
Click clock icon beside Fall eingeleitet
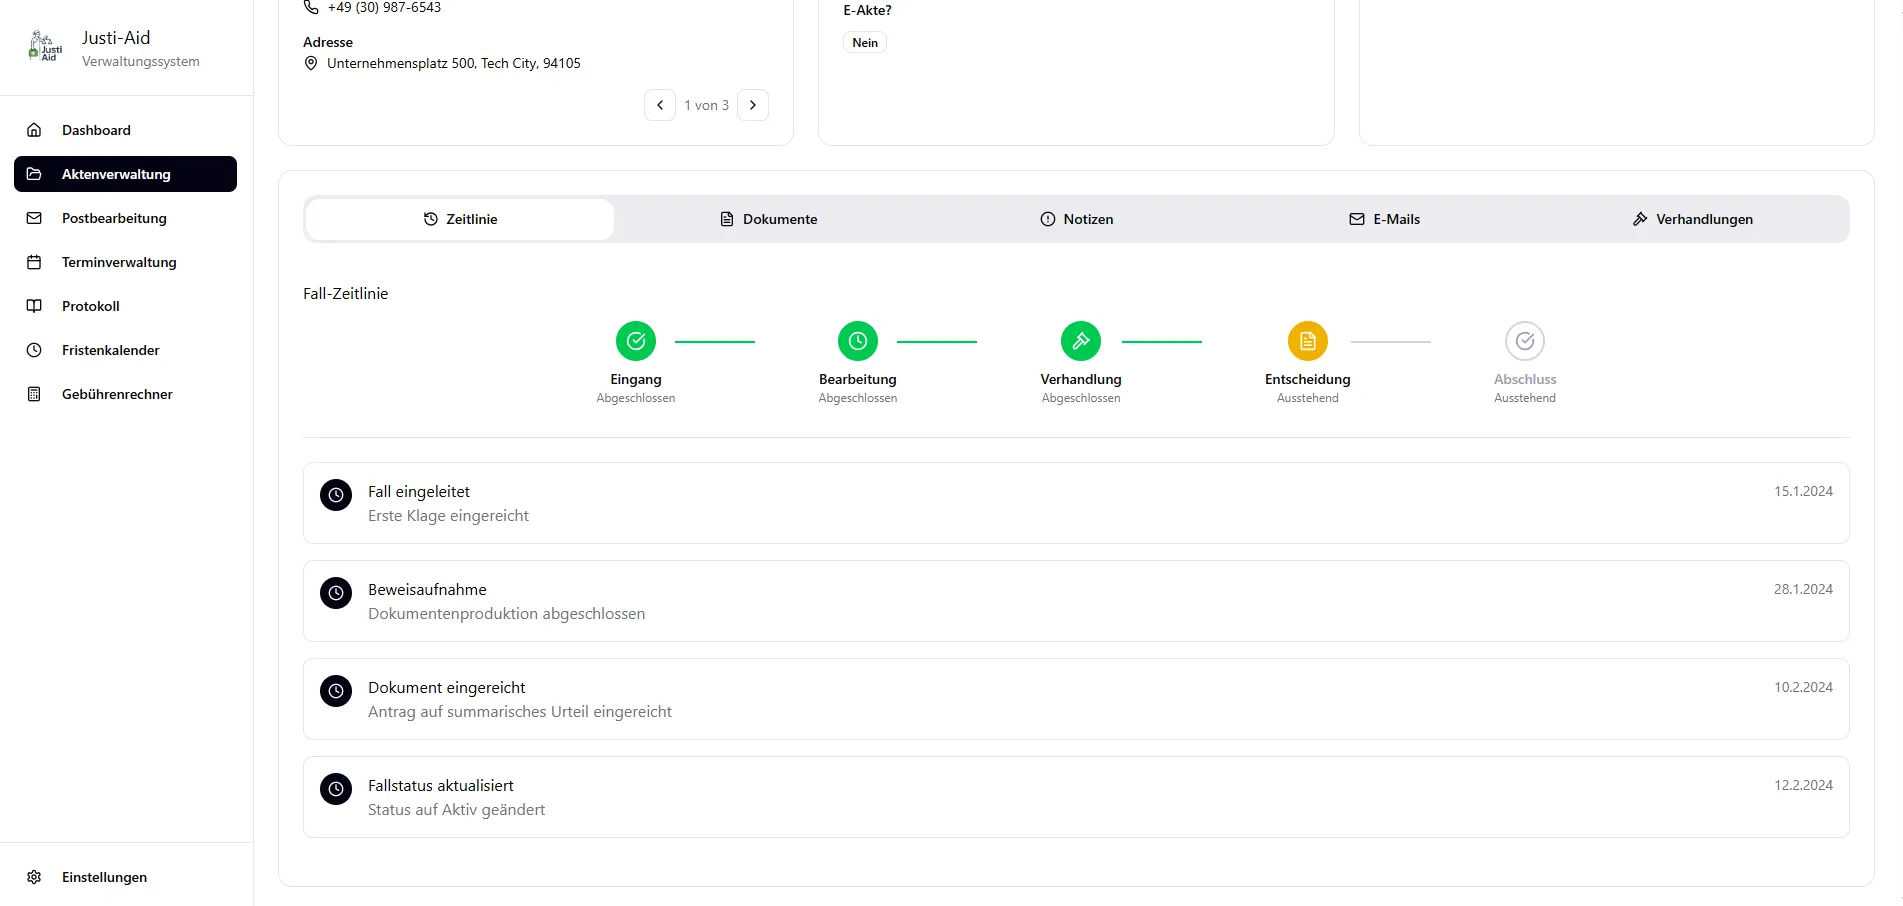tap(336, 495)
